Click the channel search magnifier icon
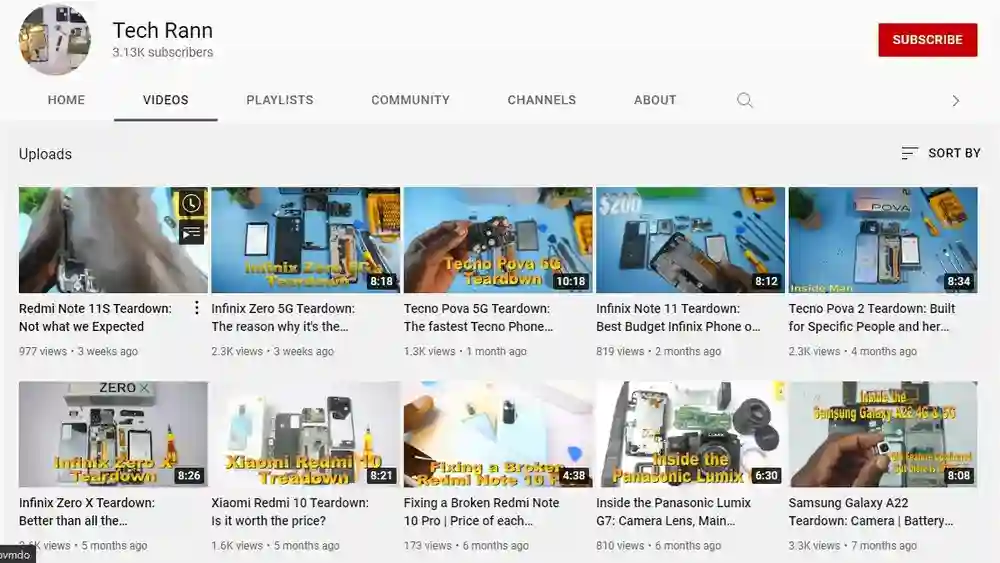This screenshot has width=1000, height=563. [x=744, y=100]
